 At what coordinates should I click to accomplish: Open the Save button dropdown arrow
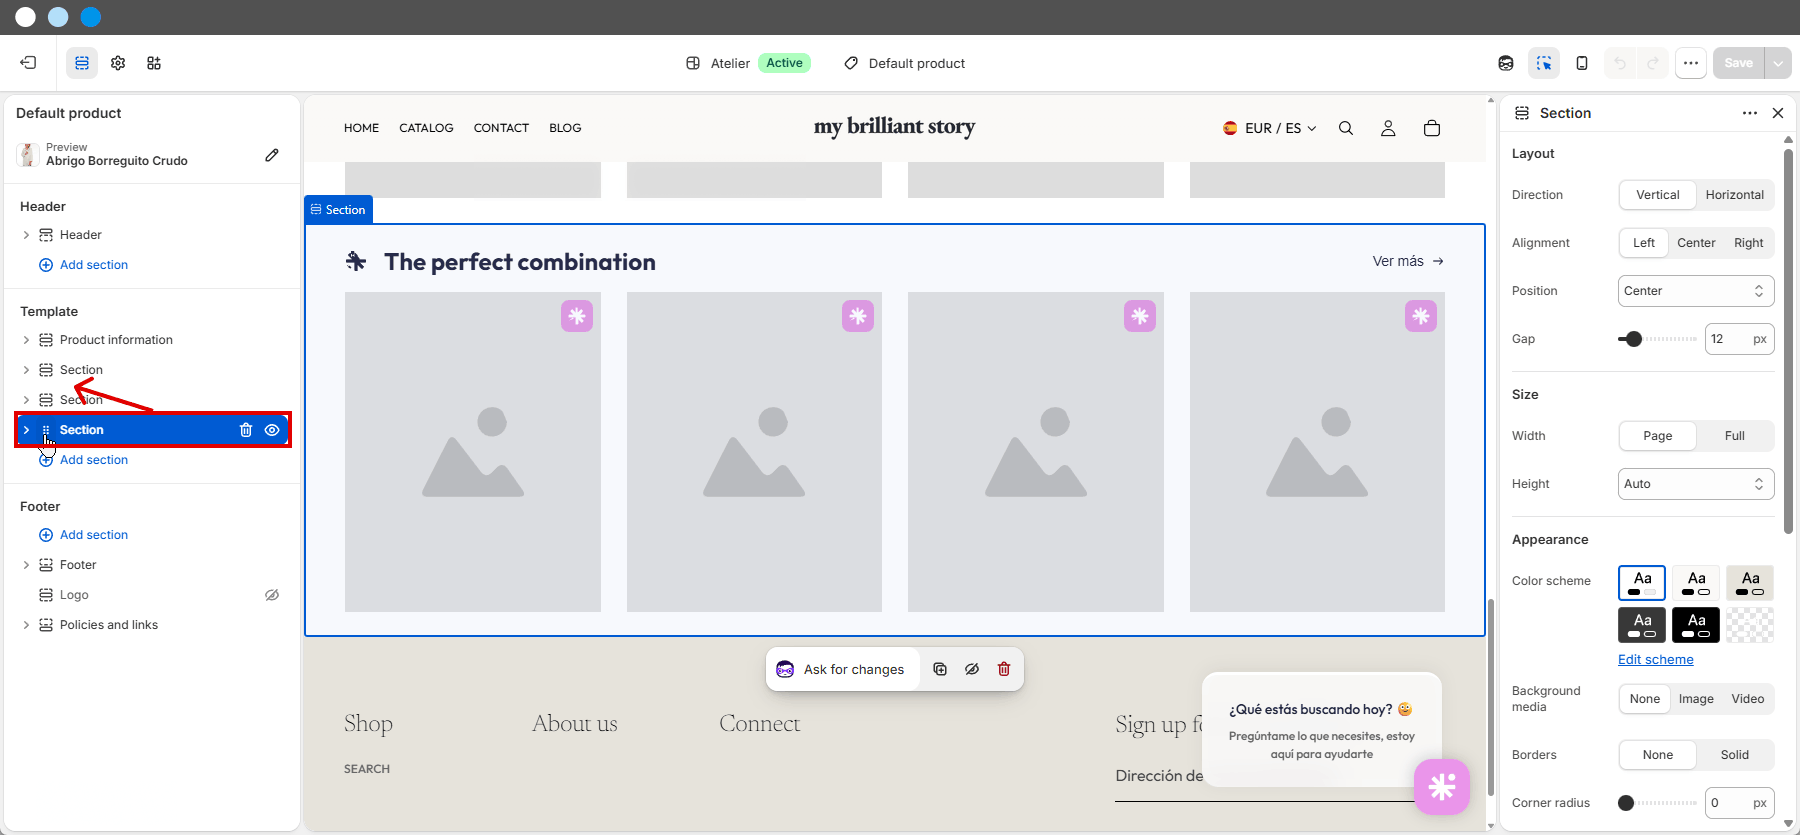coord(1778,63)
